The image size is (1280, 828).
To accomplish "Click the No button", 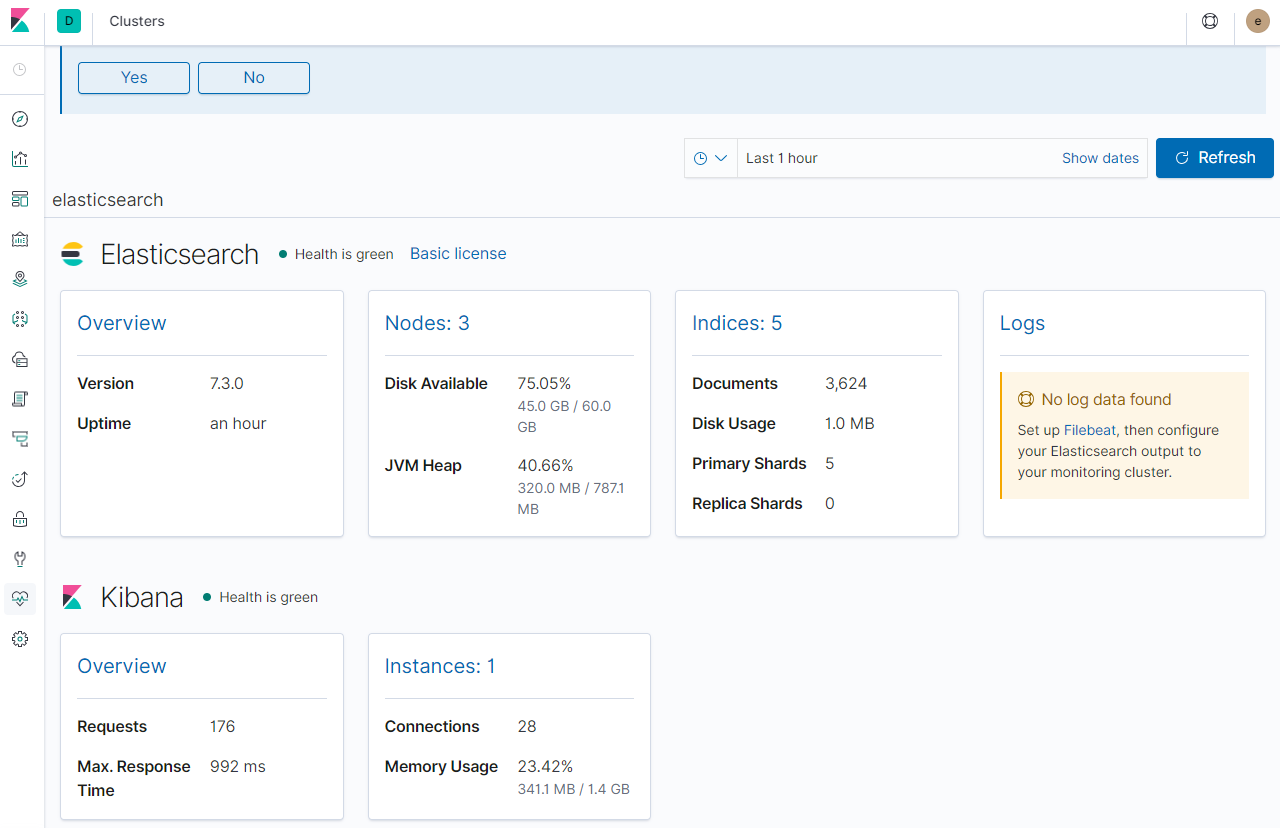I will pos(254,78).
